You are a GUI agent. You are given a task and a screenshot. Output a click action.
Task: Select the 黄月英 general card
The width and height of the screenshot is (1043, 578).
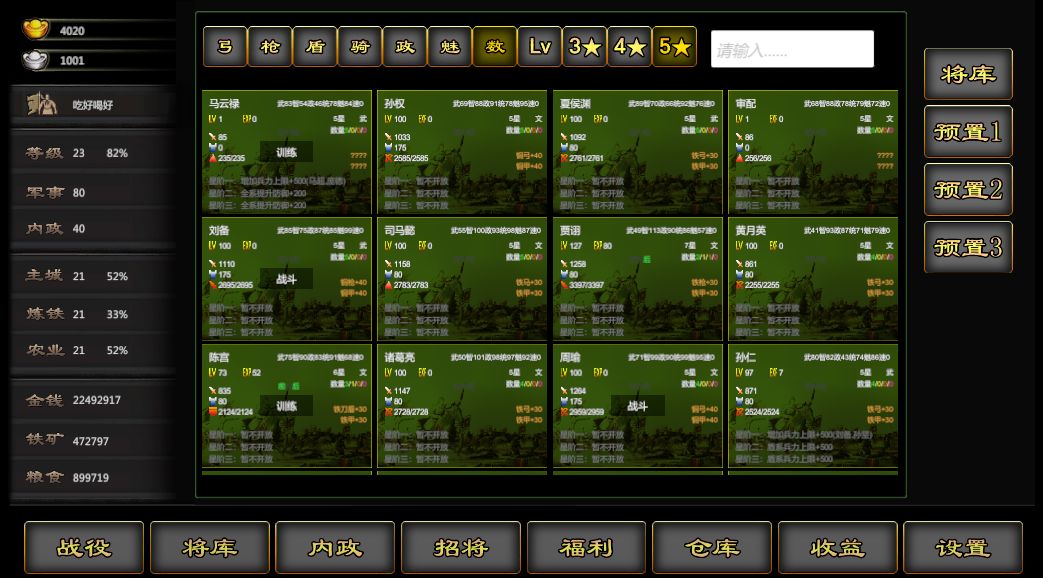(x=814, y=279)
